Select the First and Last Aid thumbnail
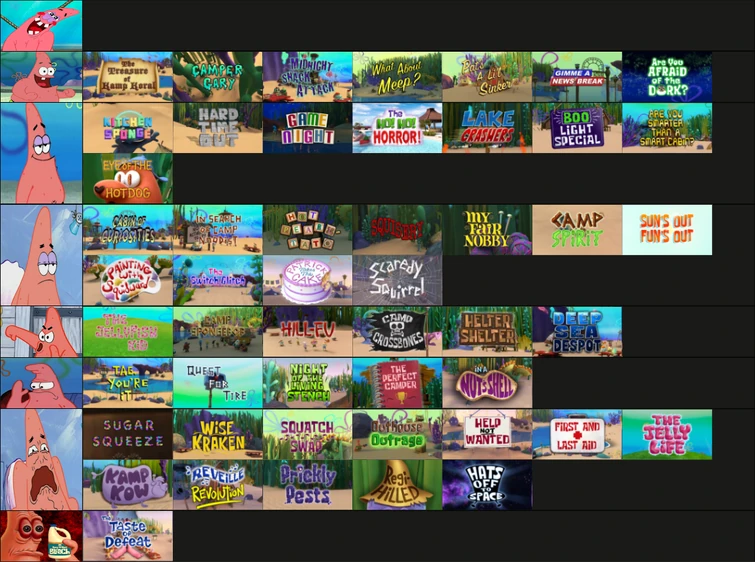The height and width of the screenshot is (562, 755). pyautogui.click(x=577, y=434)
